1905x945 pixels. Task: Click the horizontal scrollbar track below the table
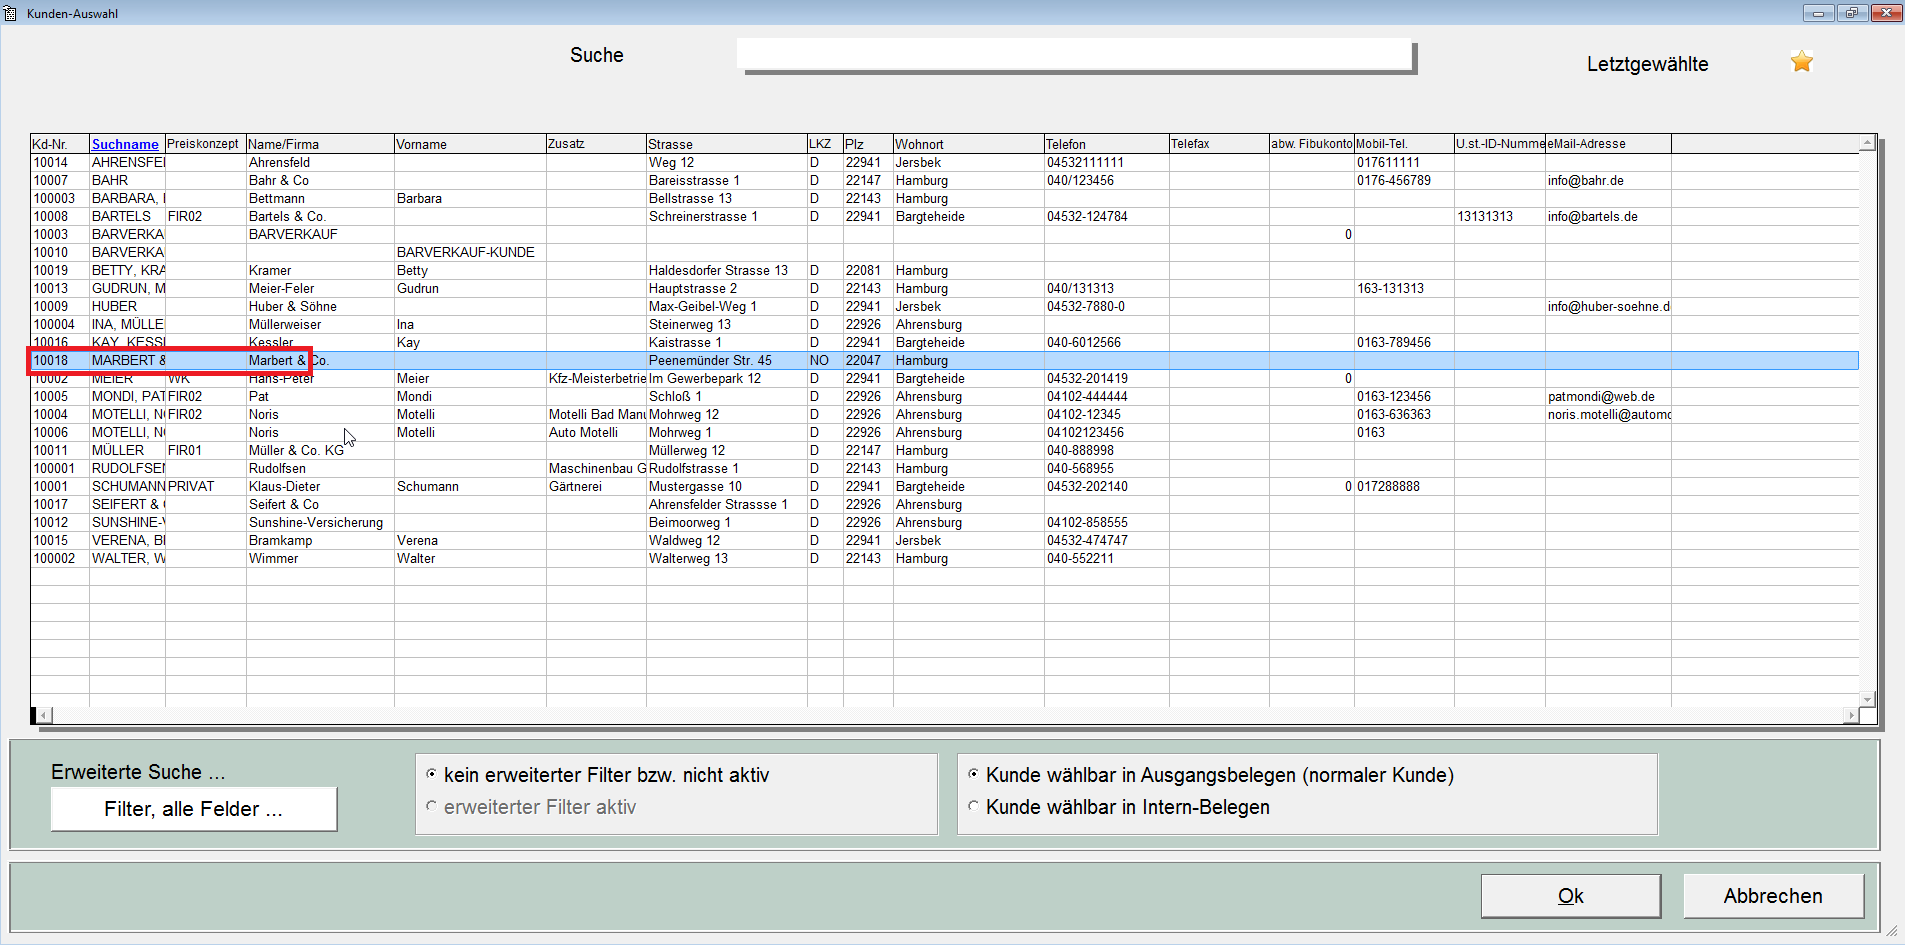click(948, 715)
